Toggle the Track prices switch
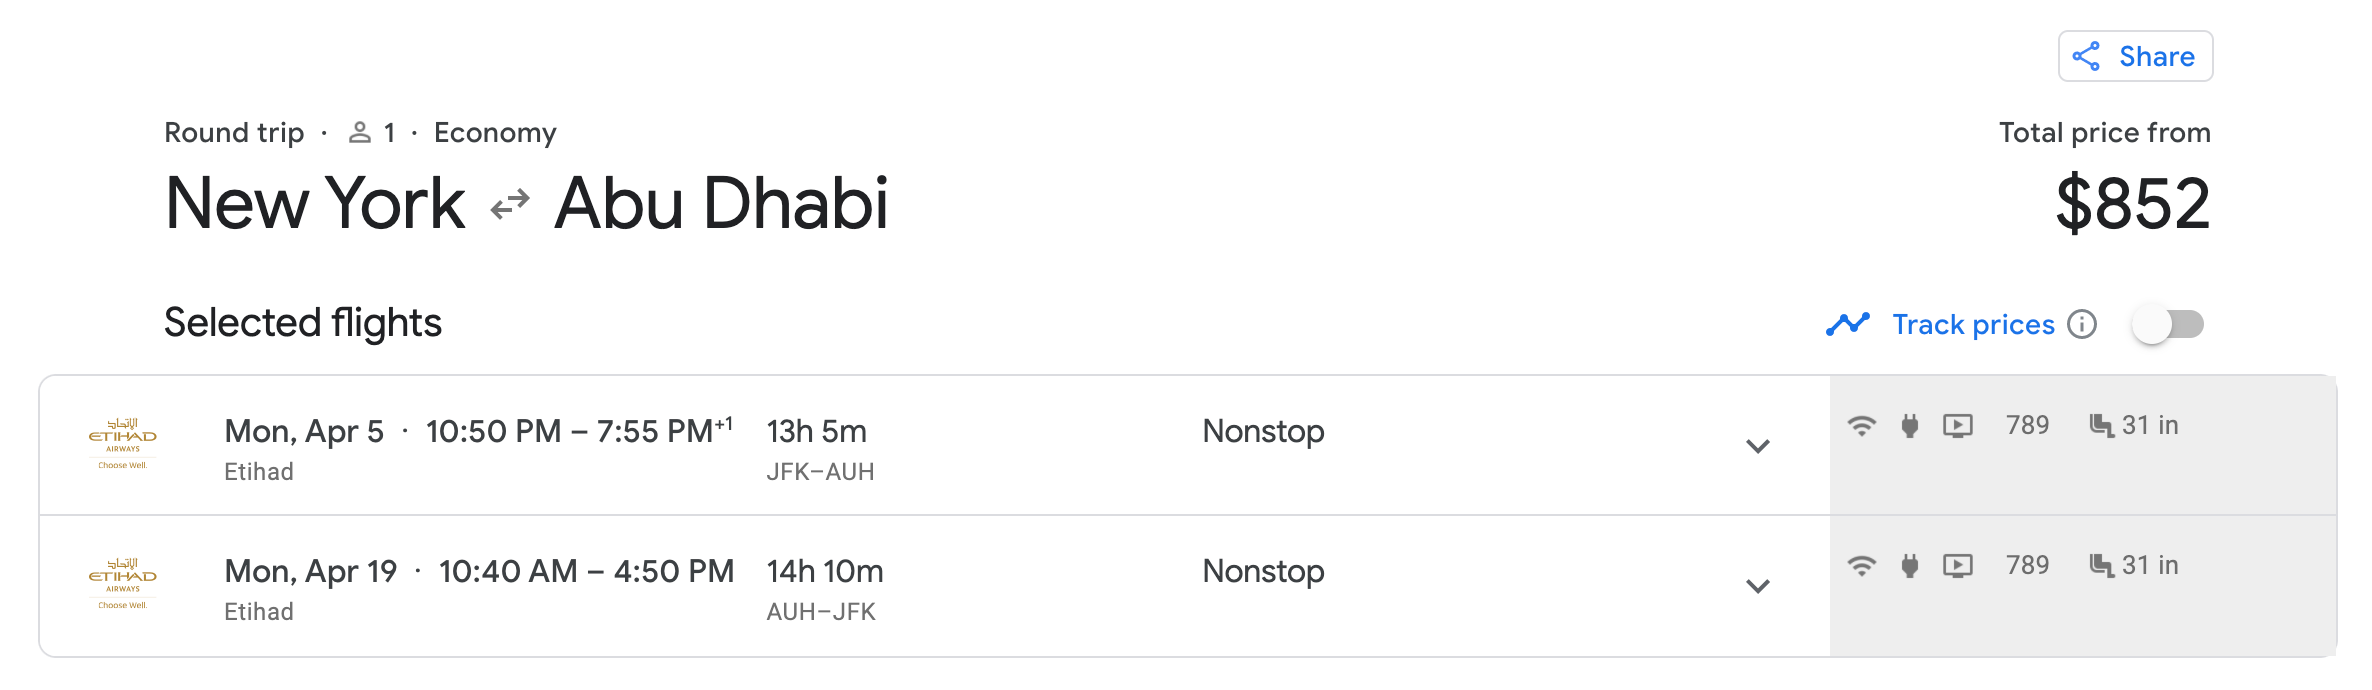The width and height of the screenshot is (2372, 690). pyautogui.click(x=2168, y=325)
